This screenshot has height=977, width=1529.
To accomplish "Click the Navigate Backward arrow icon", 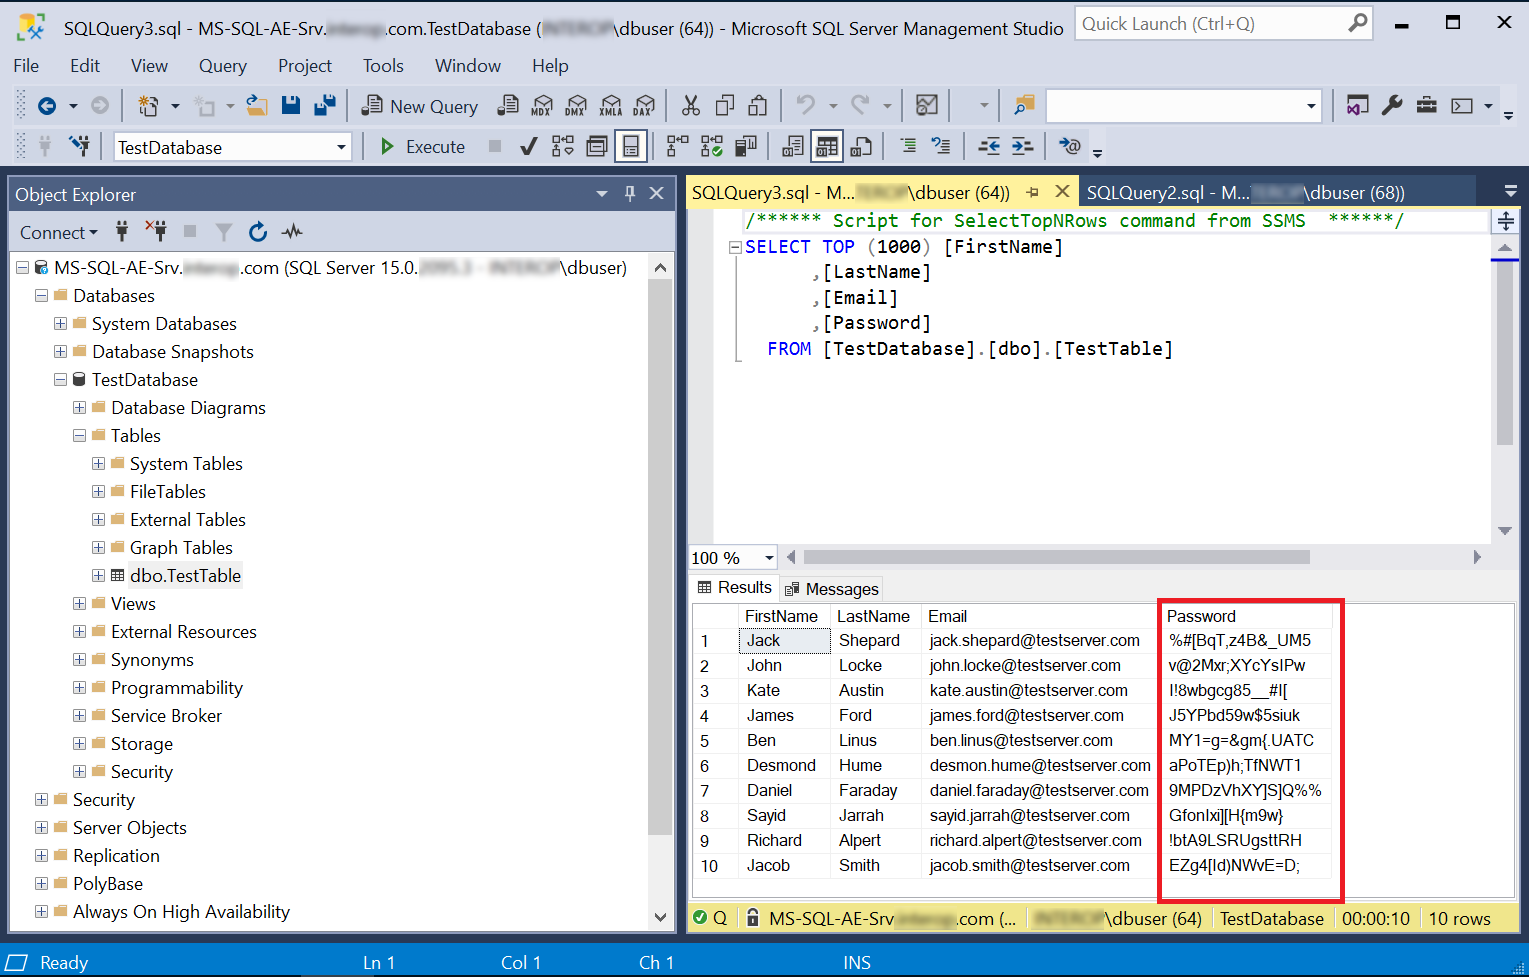I will pos(46,106).
